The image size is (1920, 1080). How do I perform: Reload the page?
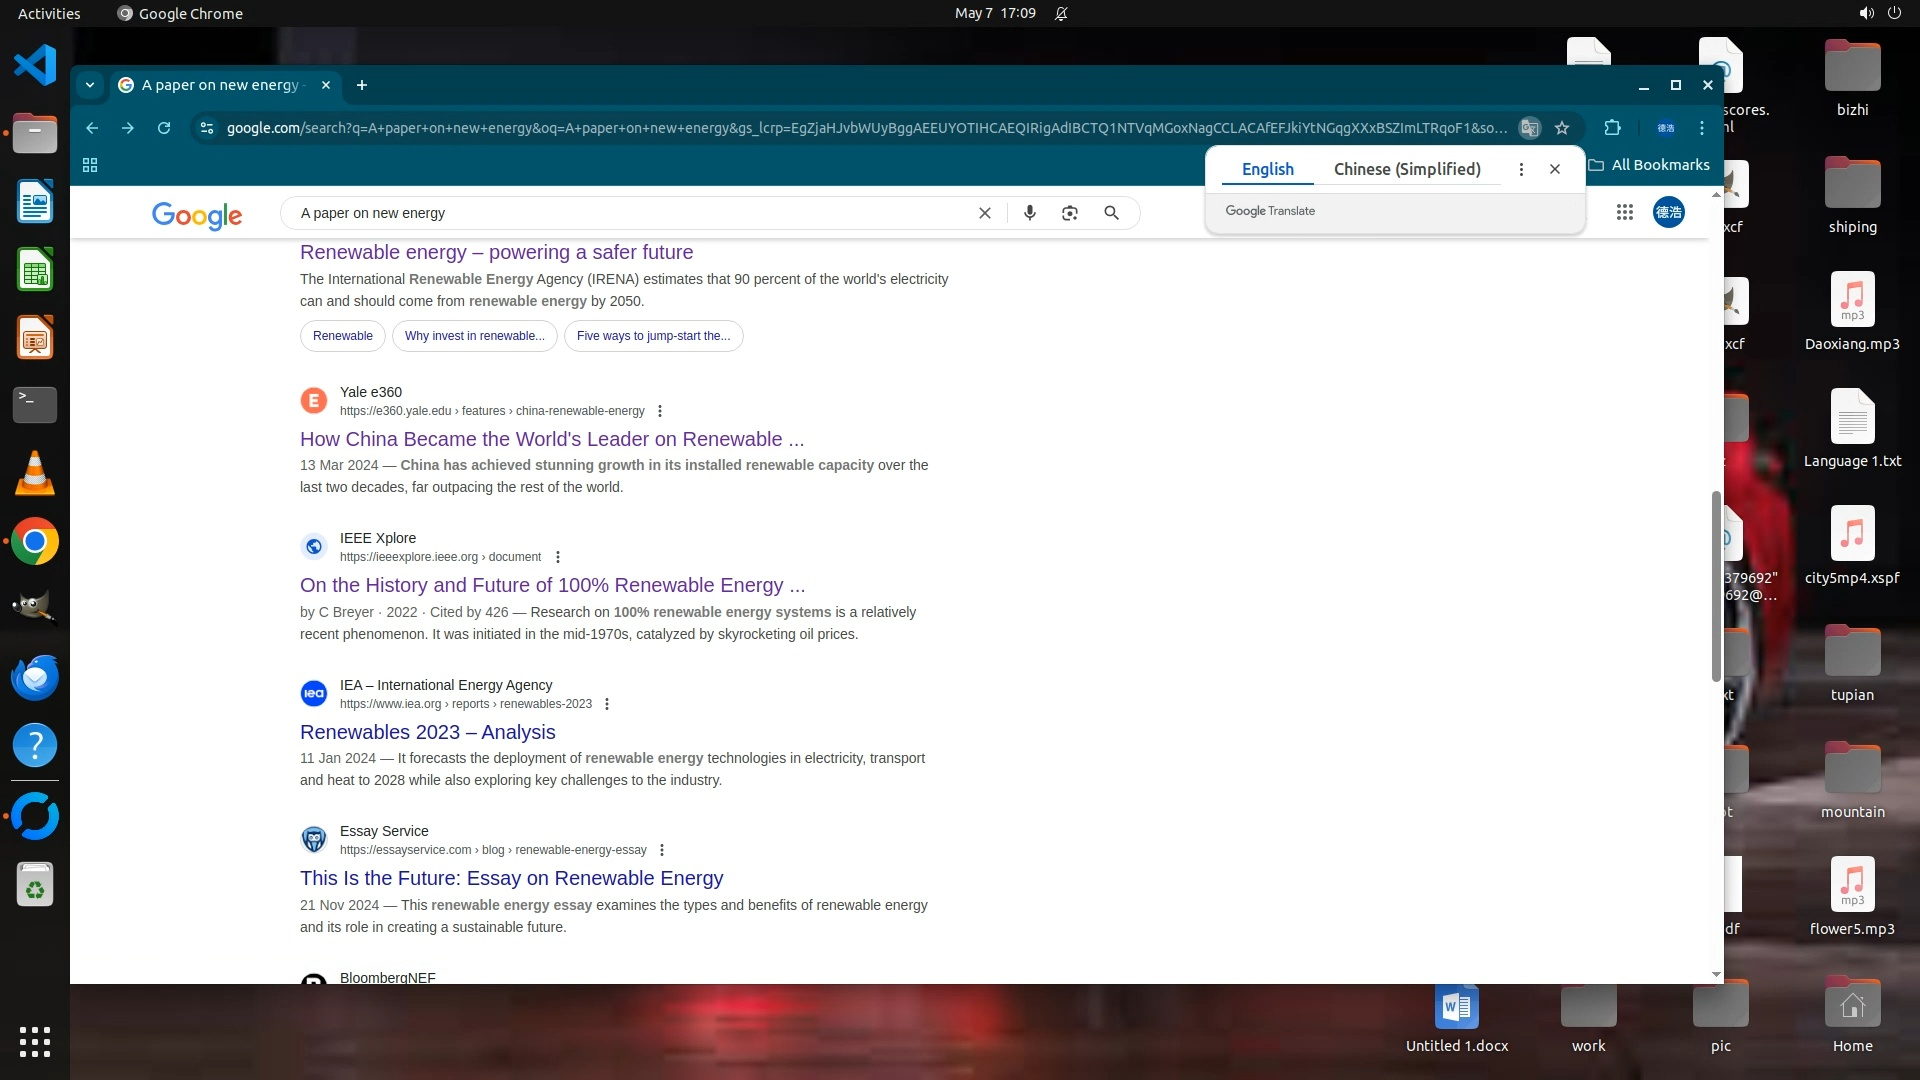(x=164, y=128)
